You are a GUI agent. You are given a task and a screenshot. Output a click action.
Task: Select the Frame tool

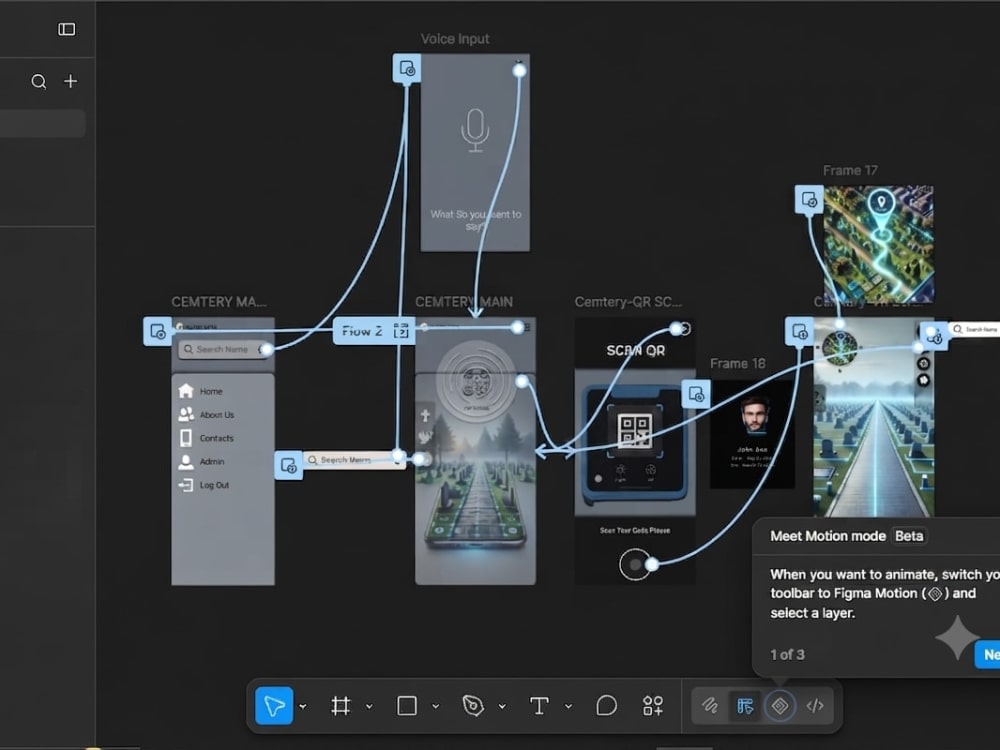pos(341,705)
